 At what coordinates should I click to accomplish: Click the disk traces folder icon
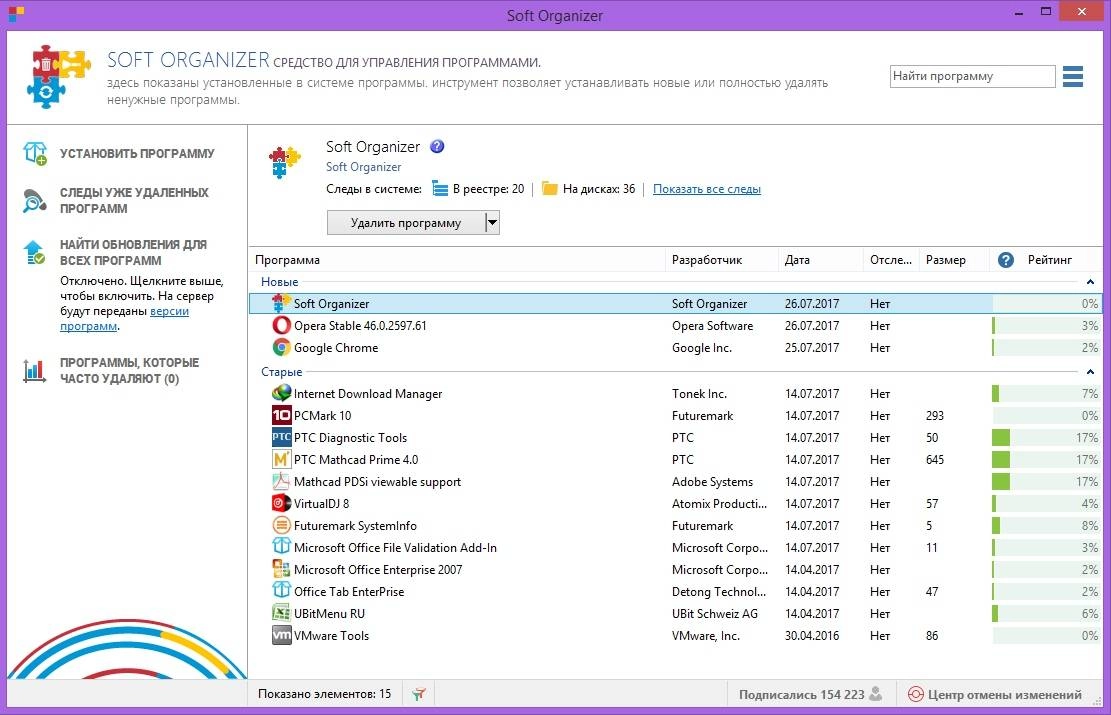[x=549, y=188]
